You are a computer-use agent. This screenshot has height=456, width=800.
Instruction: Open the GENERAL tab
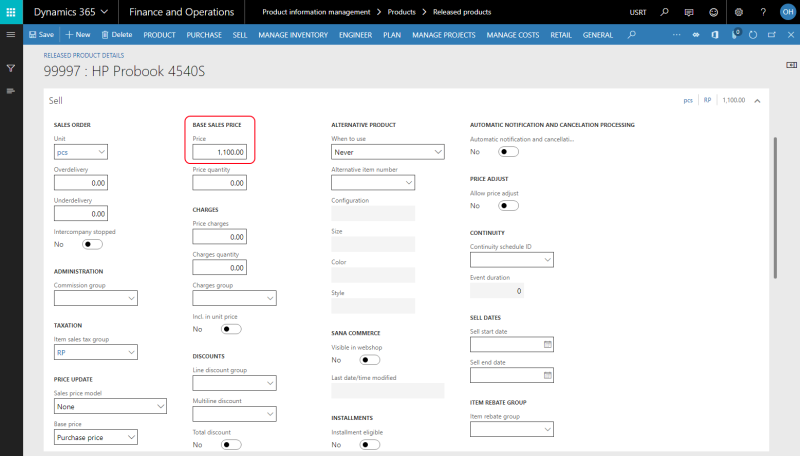(x=597, y=35)
